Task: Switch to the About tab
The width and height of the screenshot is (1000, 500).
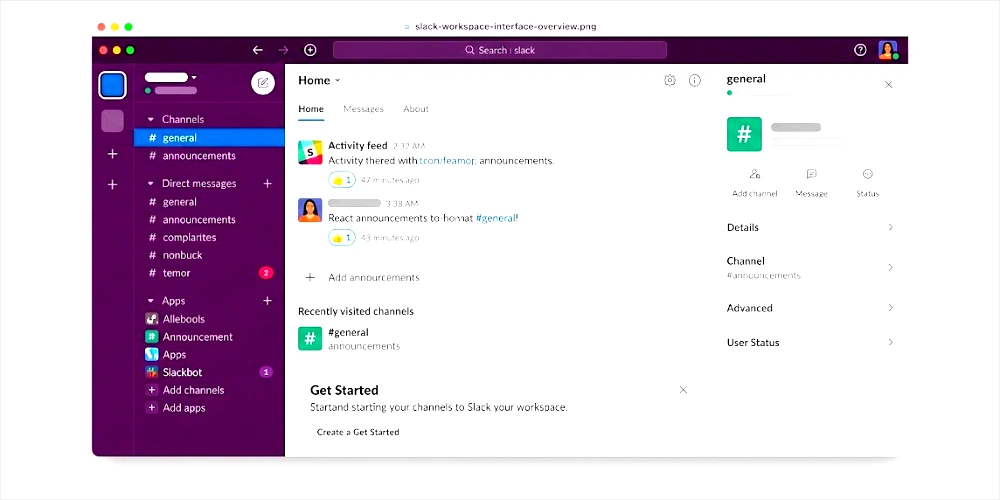Action: (416, 109)
